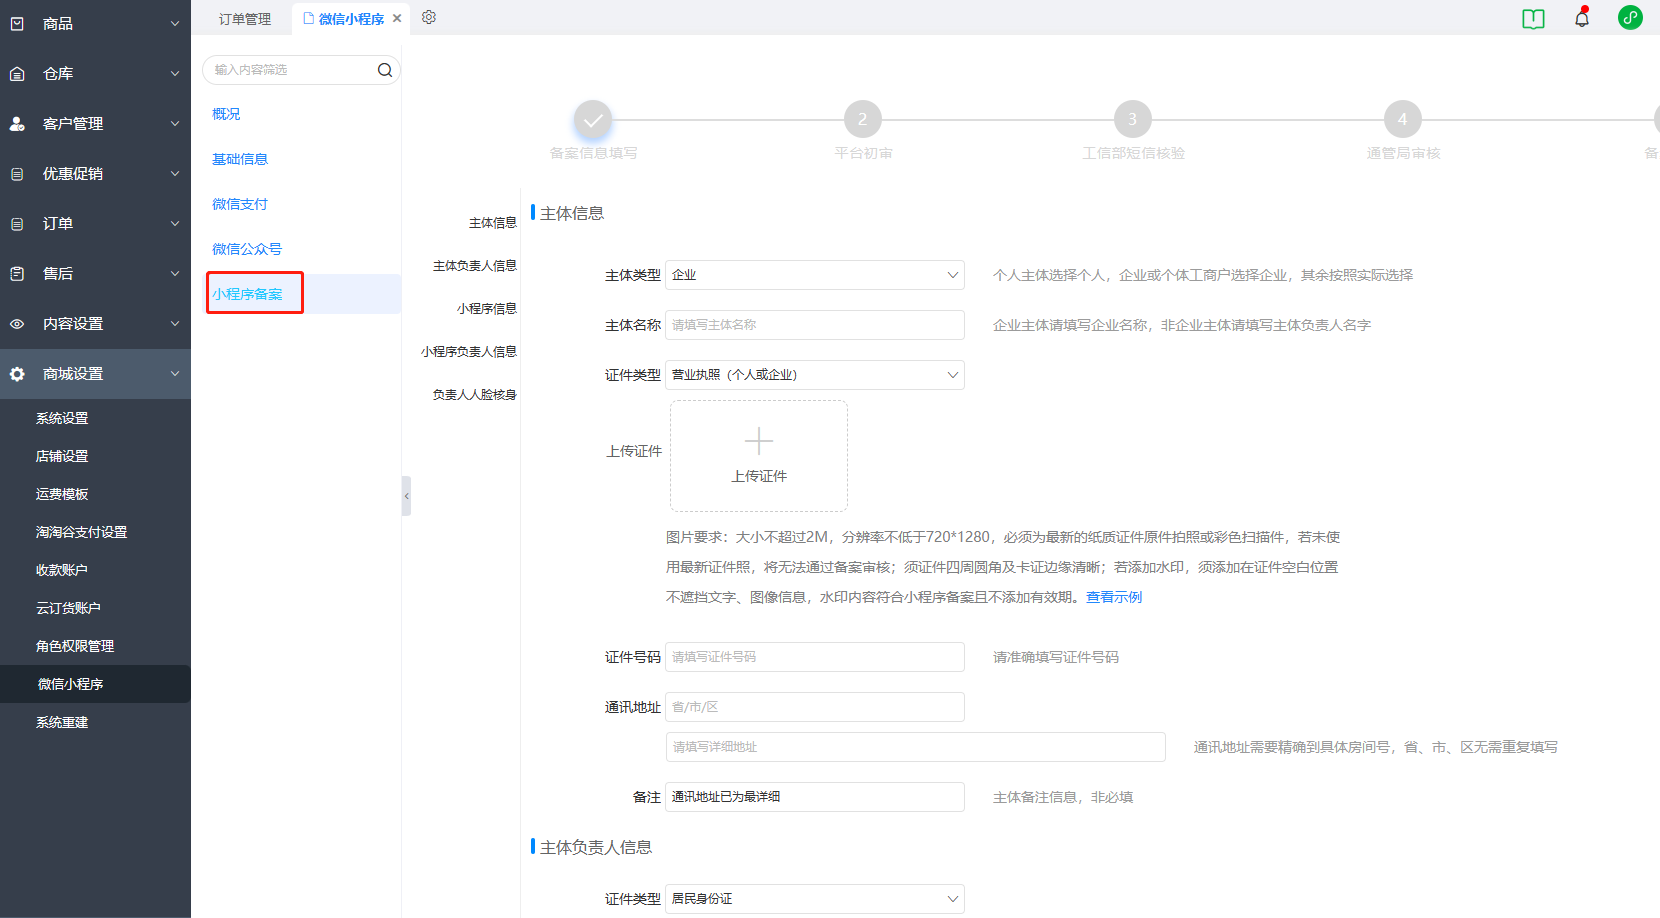Open 系统设置 submenu item
The width and height of the screenshot is (1660, 918).
click(62, 418)
